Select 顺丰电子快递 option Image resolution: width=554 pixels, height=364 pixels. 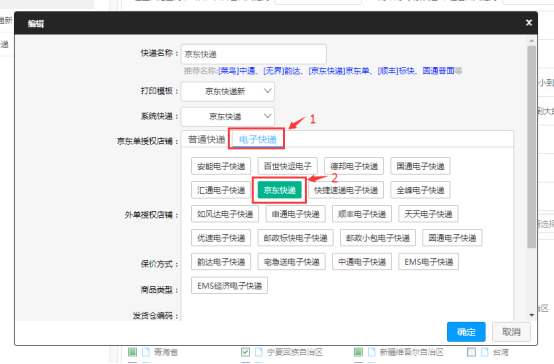click(362, 214)
